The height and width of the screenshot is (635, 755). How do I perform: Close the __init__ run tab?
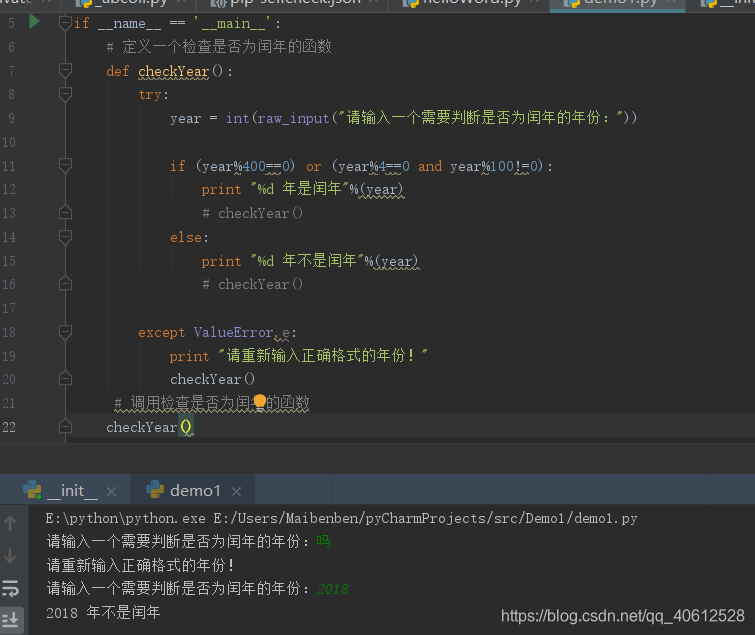pos(111,492)
